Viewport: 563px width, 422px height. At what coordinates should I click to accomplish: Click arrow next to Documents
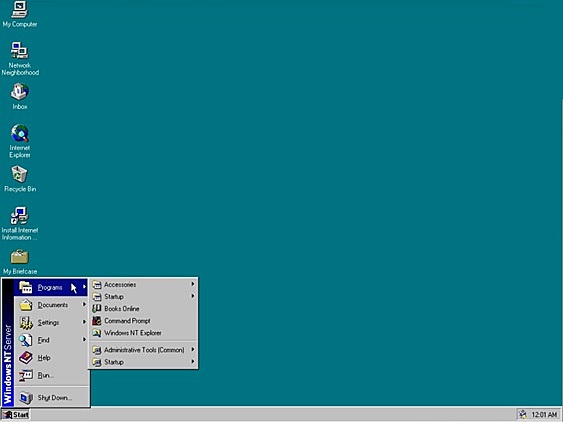click(x=84, y=304)
